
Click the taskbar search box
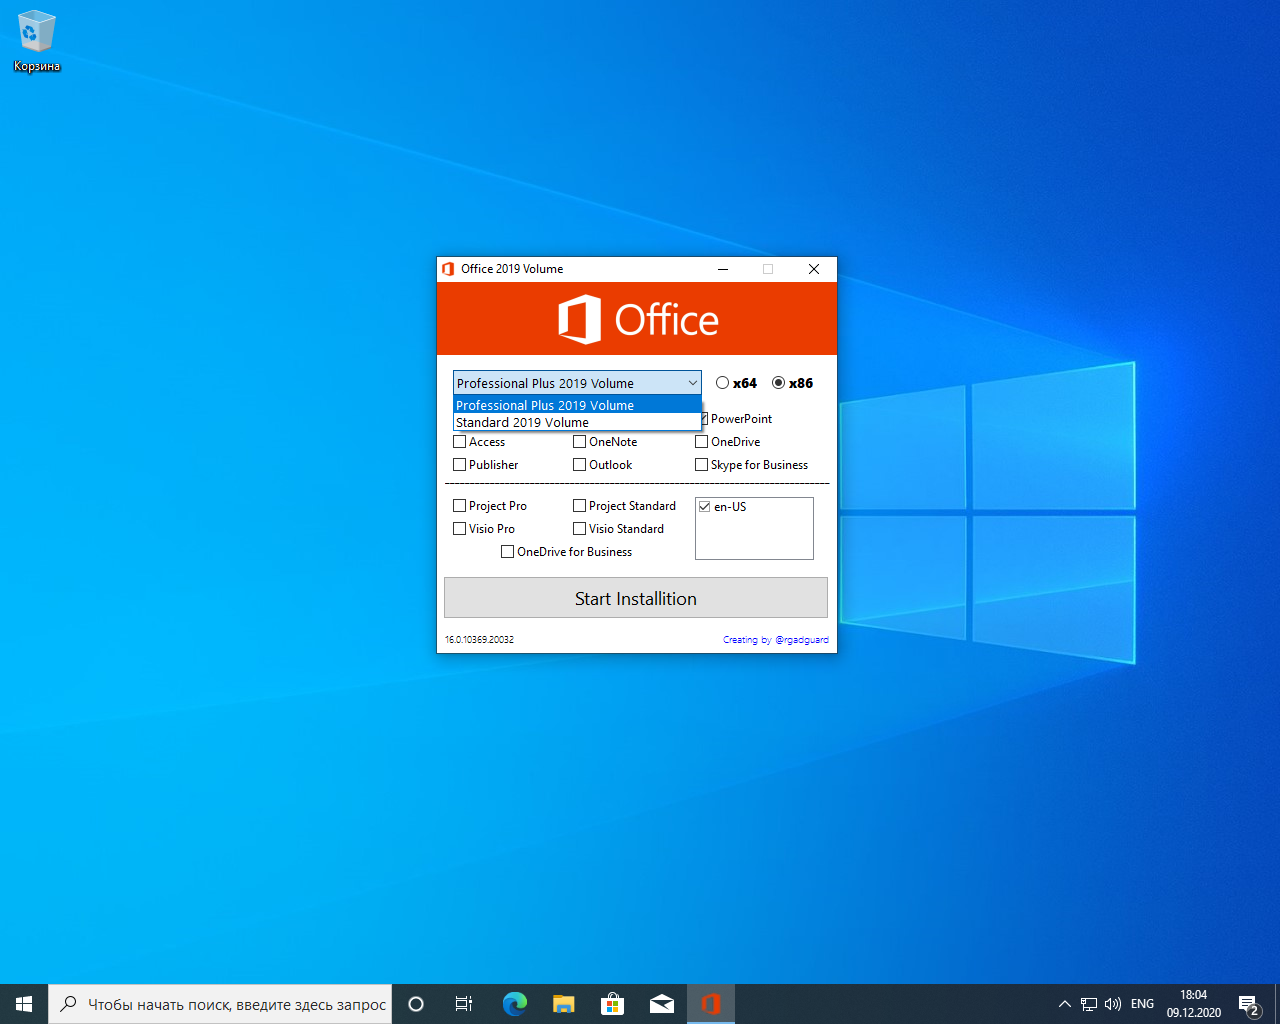[x=220, y=1004]
